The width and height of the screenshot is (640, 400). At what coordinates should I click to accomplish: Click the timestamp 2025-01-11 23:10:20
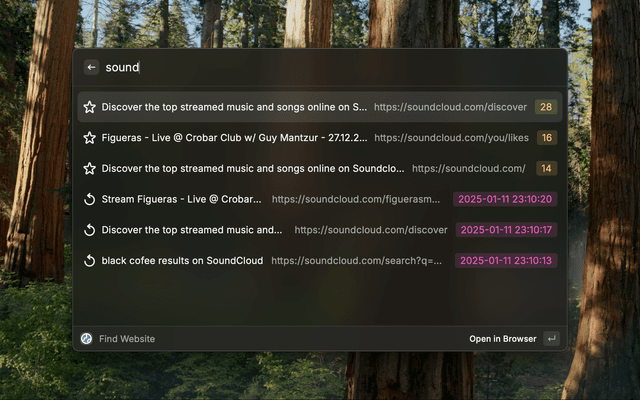coord(505,199)
